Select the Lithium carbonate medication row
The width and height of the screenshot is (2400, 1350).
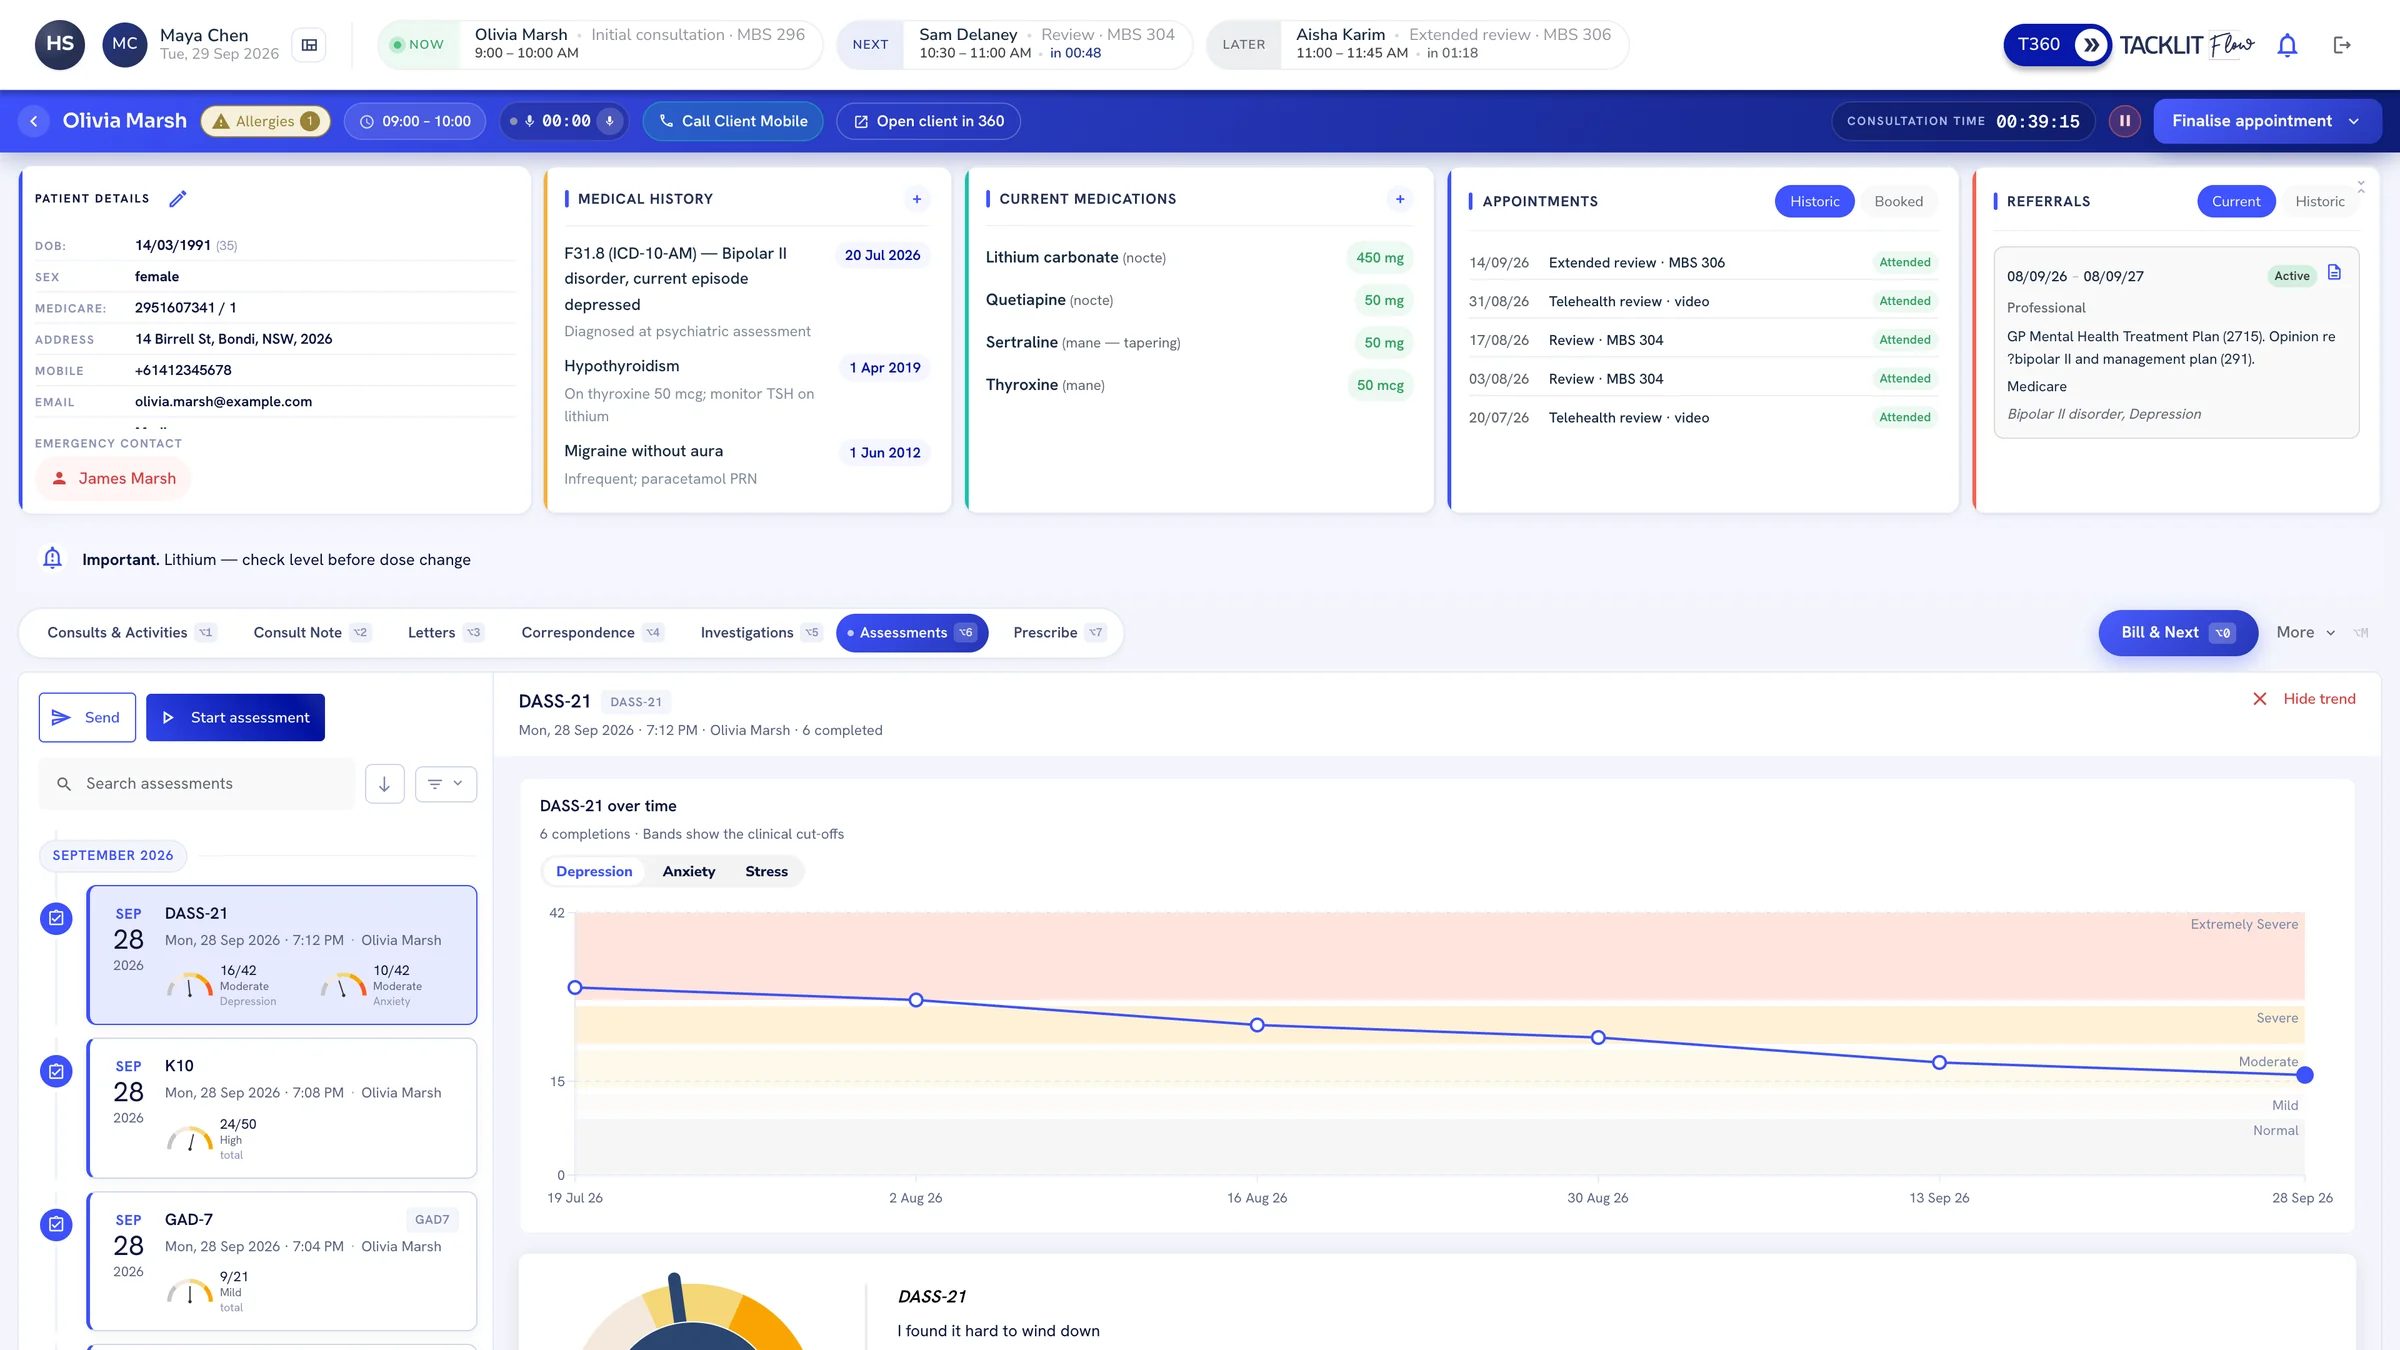(x=1199, y=258)
